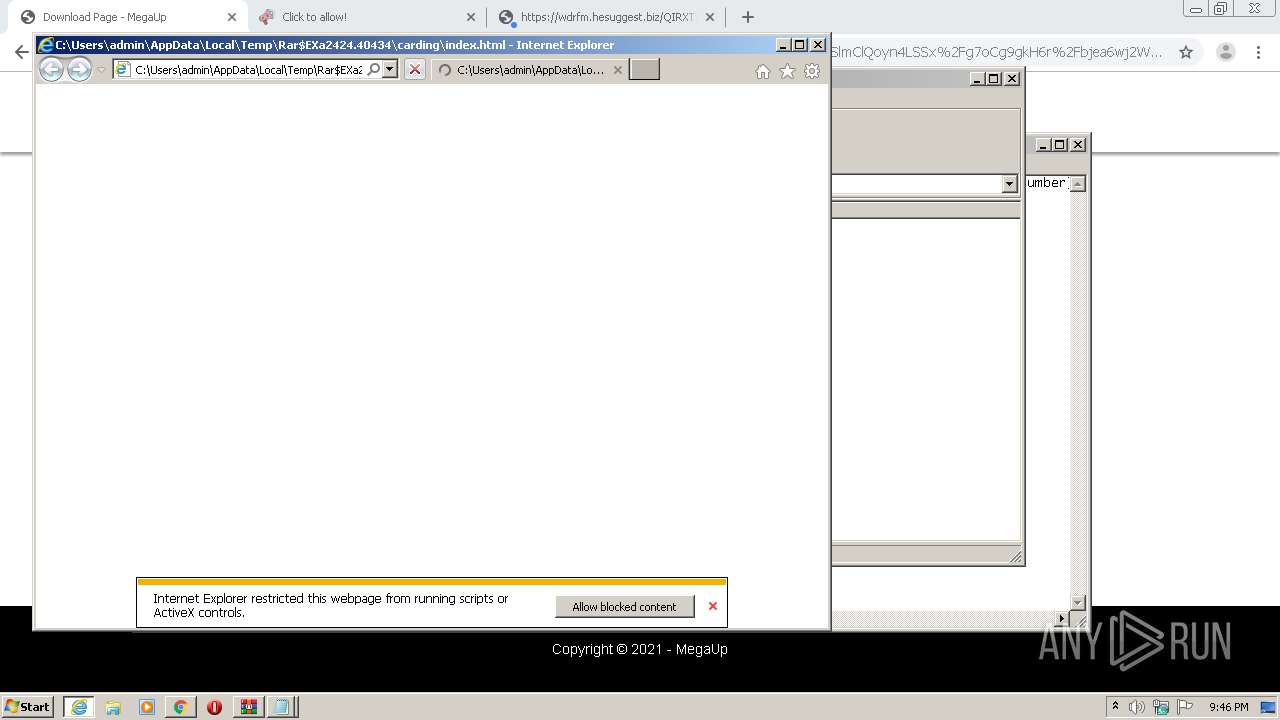
Task: Bookmark this page with Chrome star icon
Action: [1186, 52]
